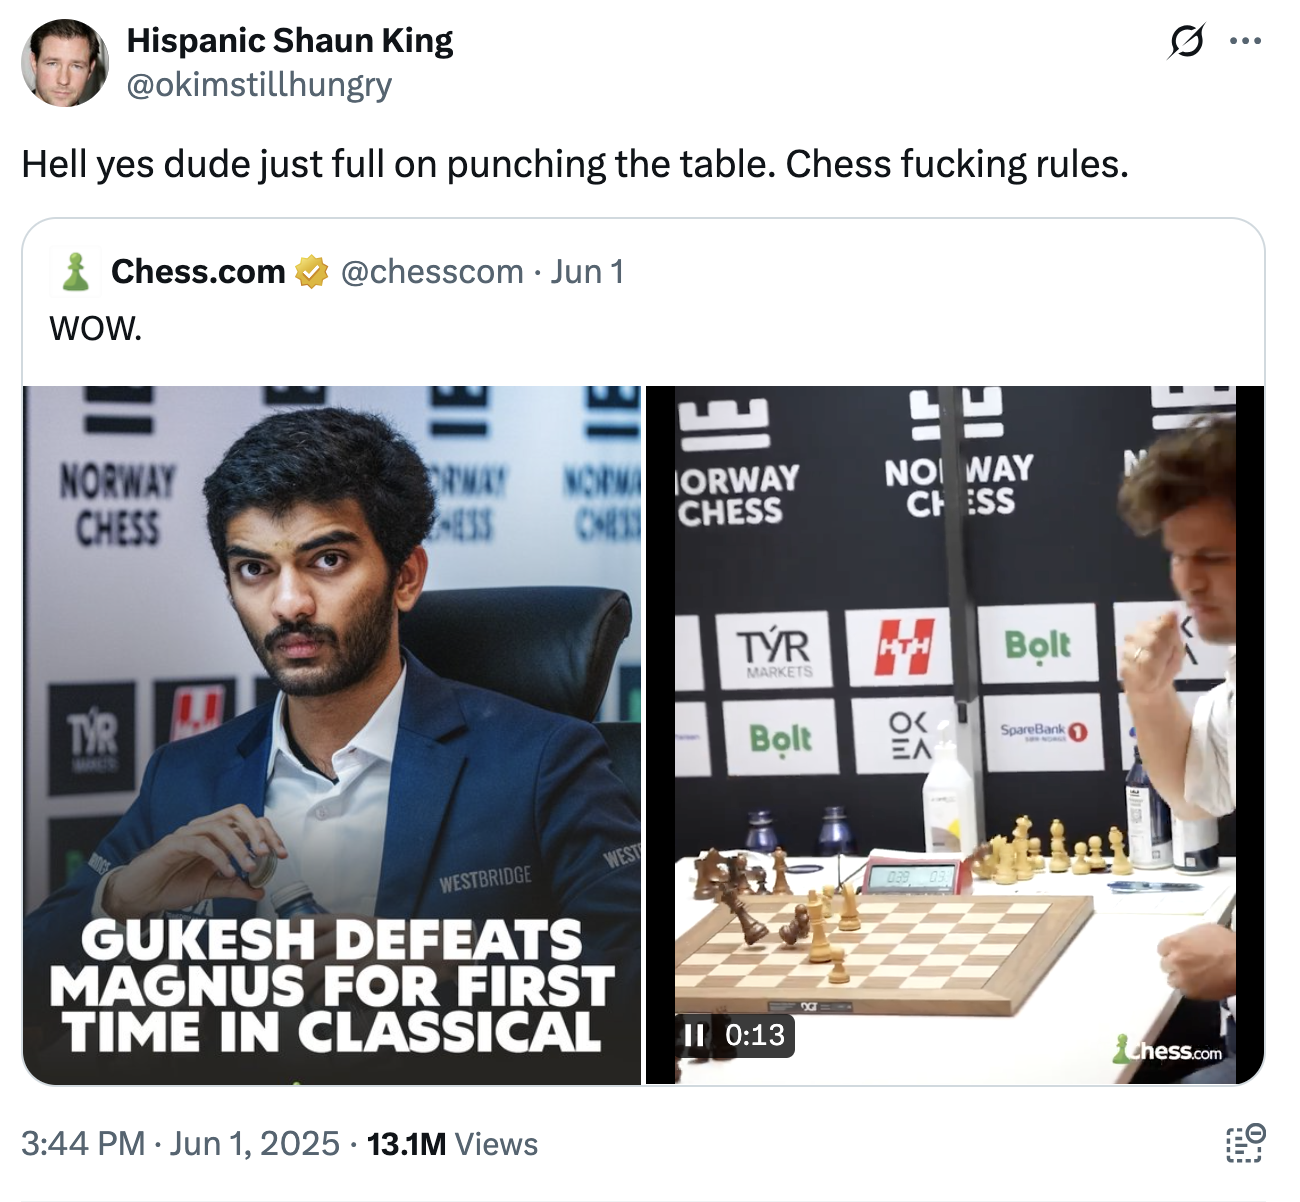Open the quoted tweet's Jun 1 date link
This screenshot has width=1300, height=1202.
(x=589, y=270)
